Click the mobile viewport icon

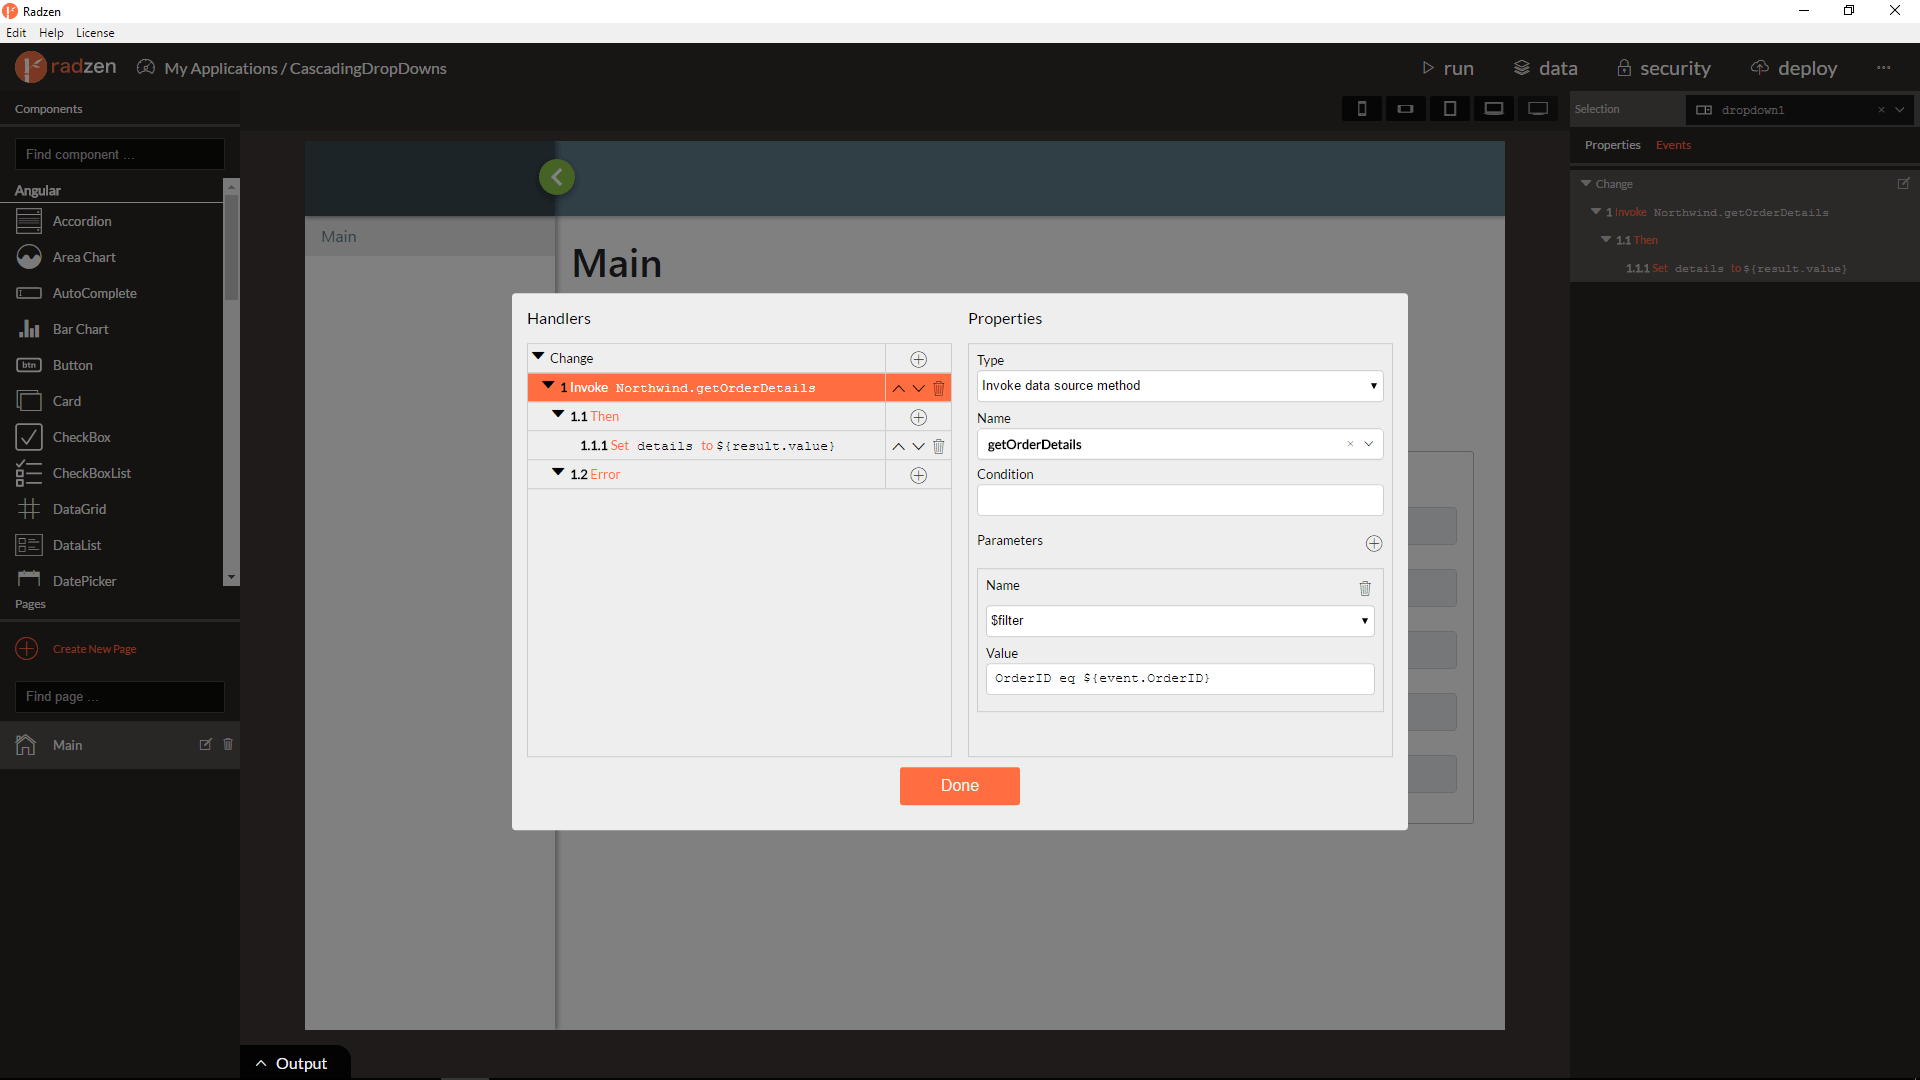[1364, 108]
